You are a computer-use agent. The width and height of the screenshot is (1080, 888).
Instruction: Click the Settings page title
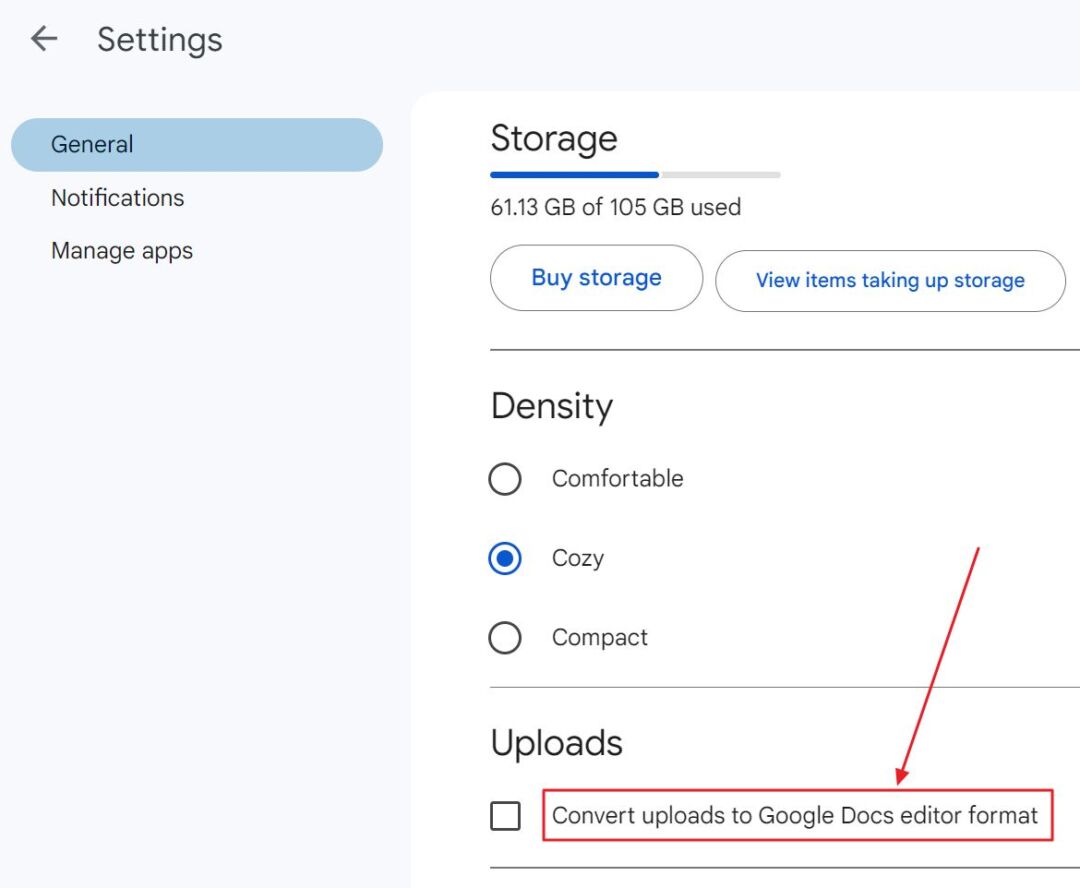click(x=160, y=40)
